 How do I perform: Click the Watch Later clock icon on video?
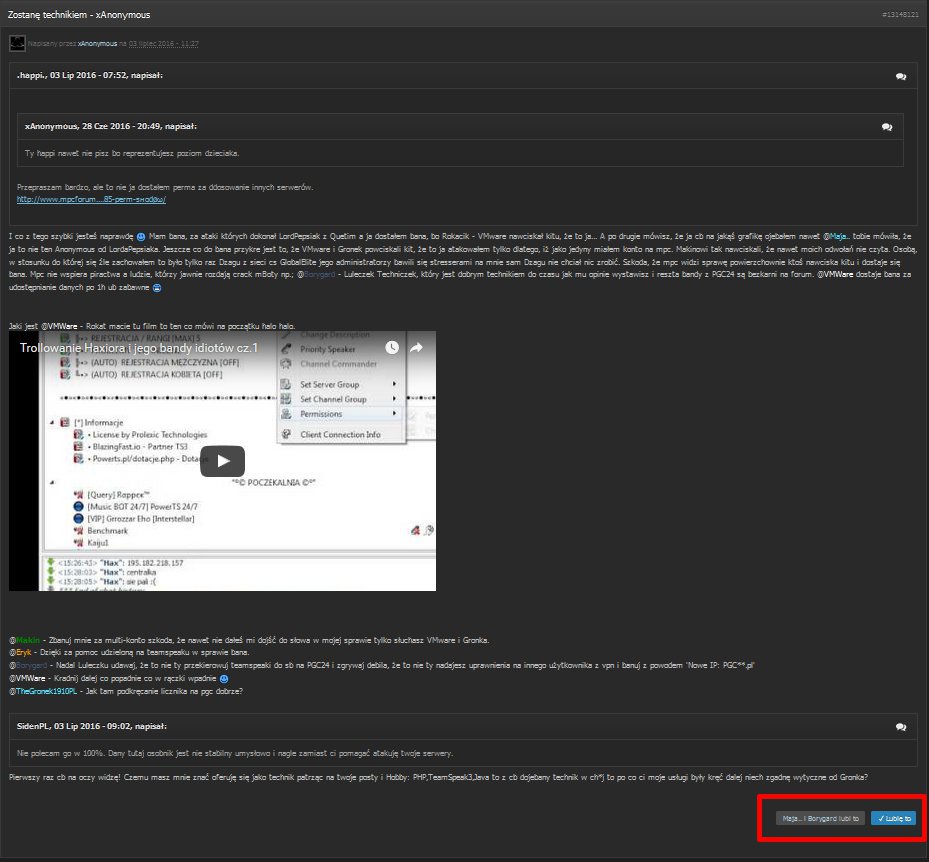pyautogui.click(x=392, y=348)
